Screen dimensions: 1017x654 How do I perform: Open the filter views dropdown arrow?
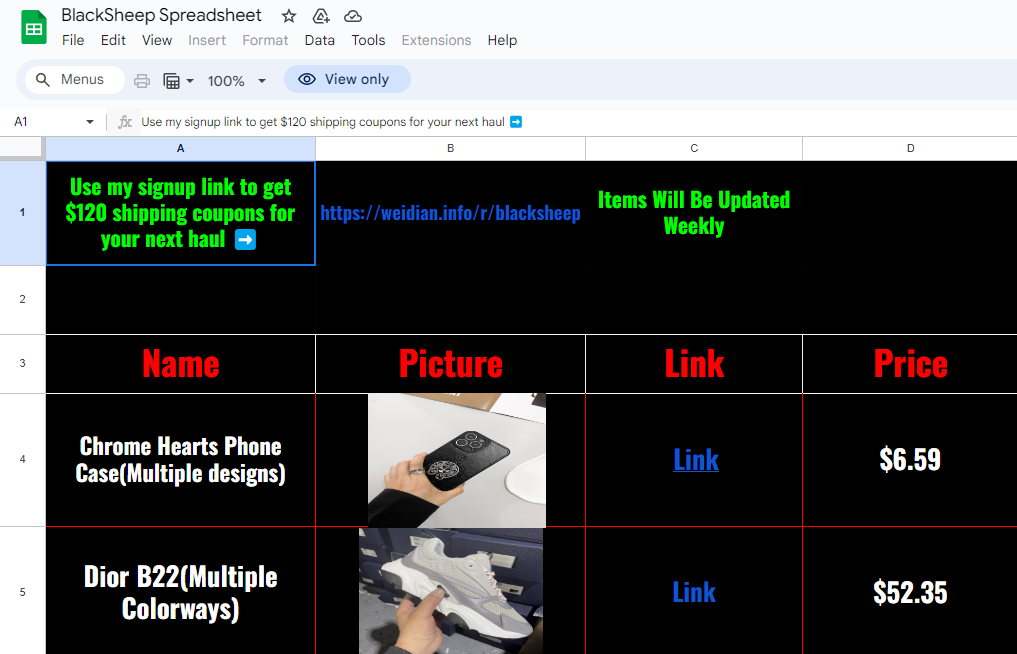click(190, 80)
